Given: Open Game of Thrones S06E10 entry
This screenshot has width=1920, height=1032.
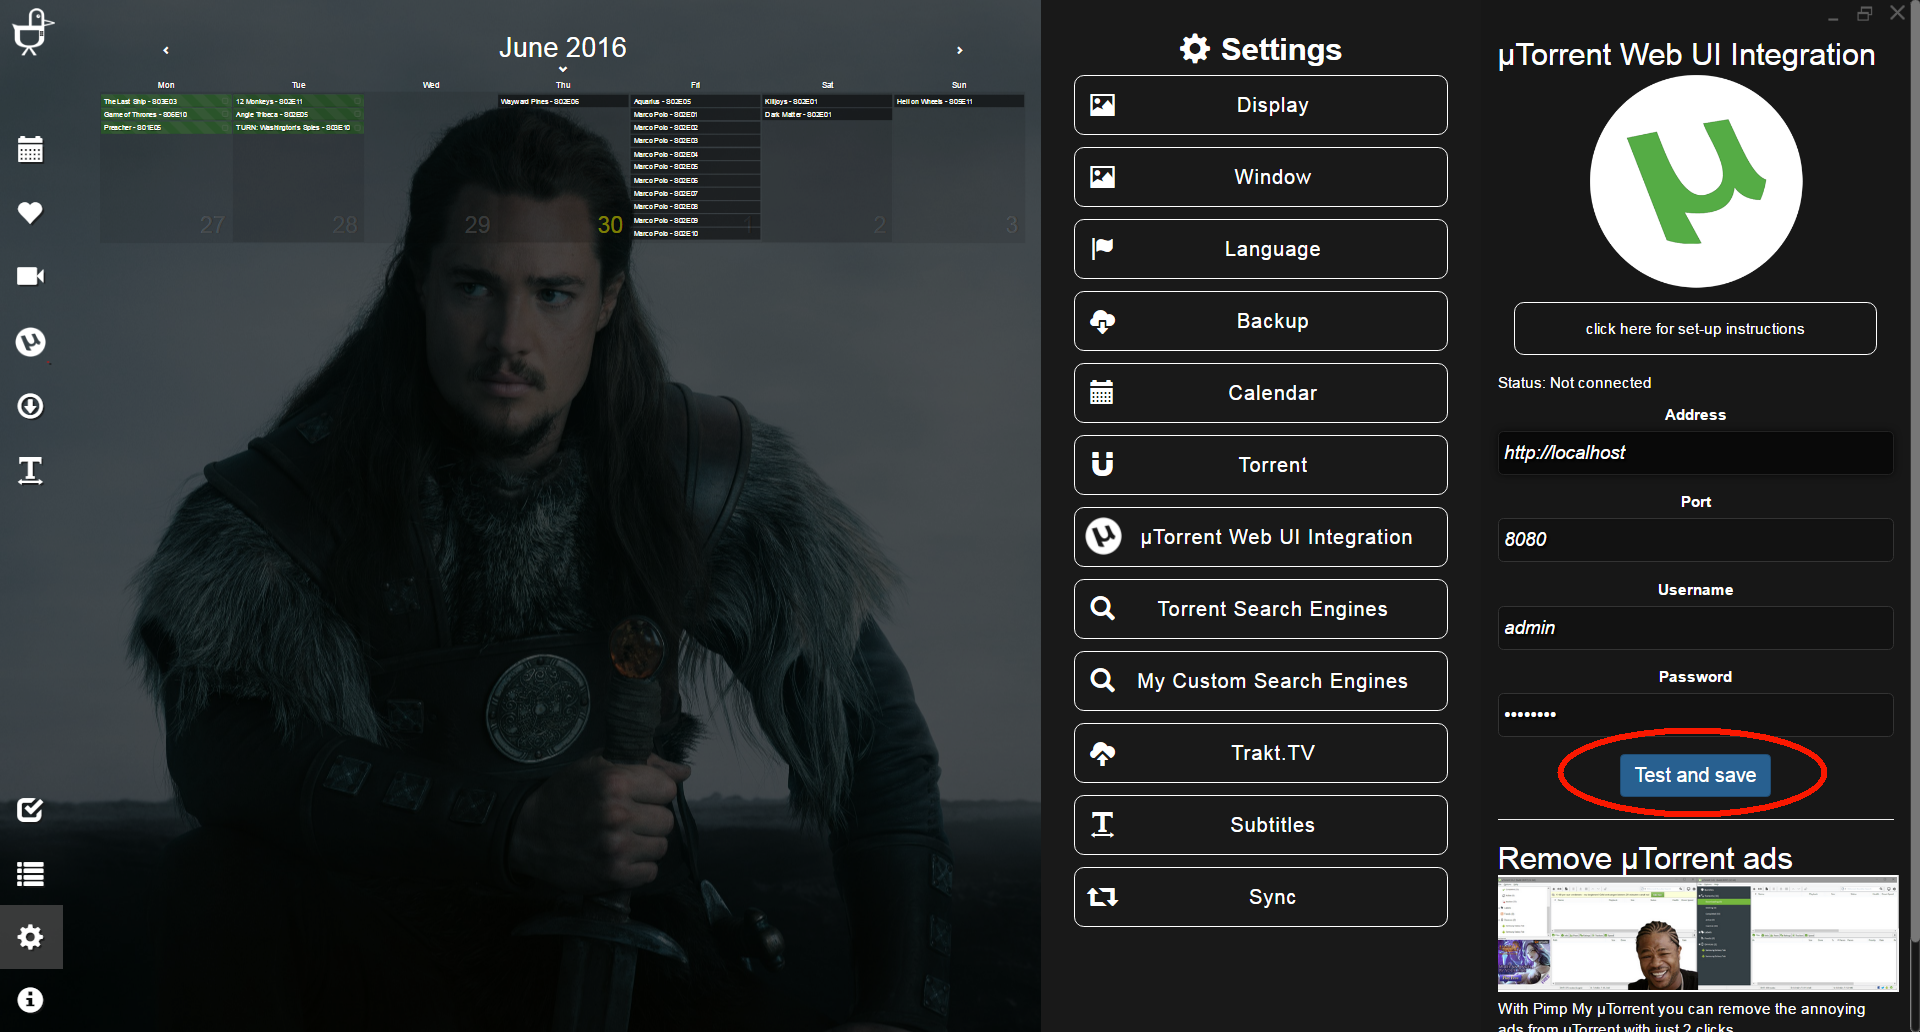Looking at the screenshot, I should pyautogui.click(x=166, y=114).
